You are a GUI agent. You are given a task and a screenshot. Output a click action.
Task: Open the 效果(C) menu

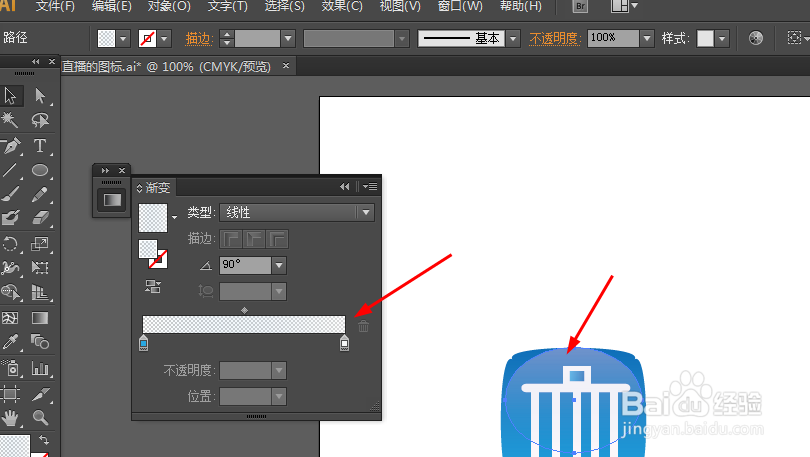342,6
